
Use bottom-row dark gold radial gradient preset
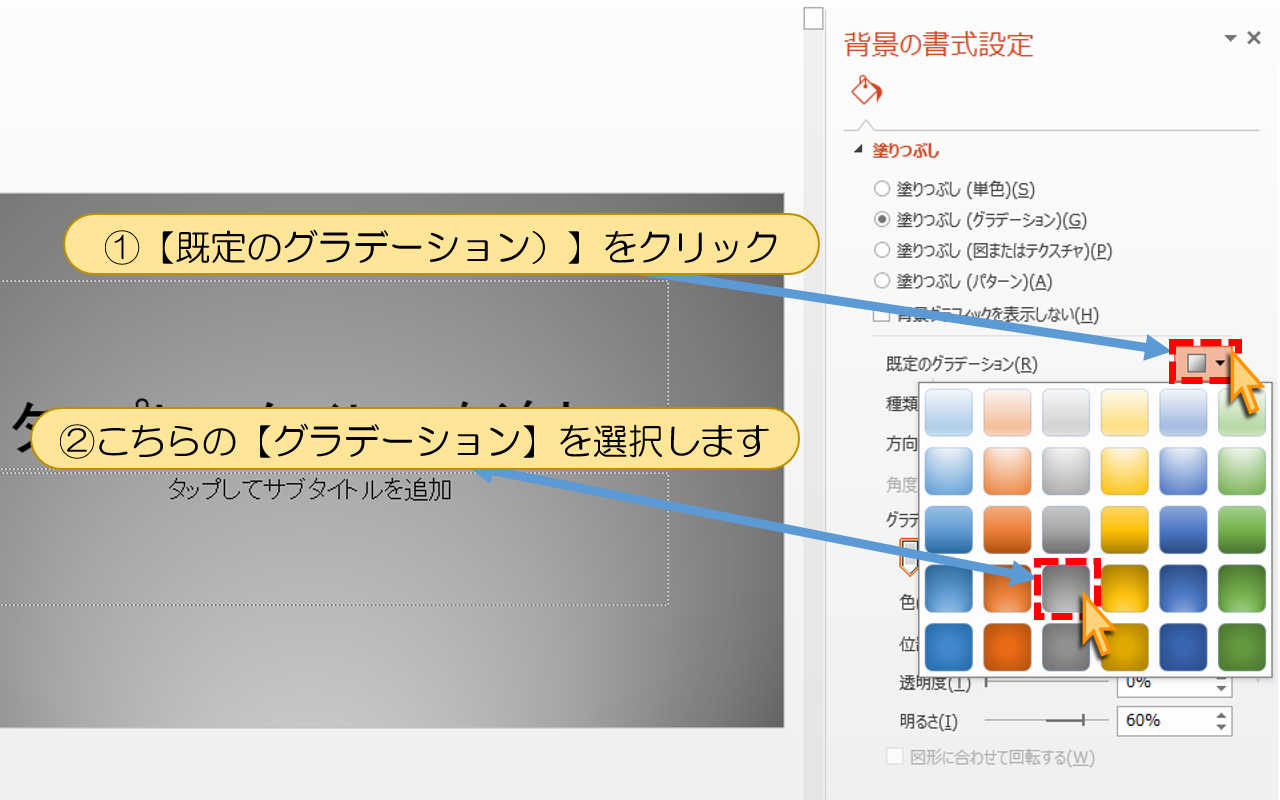pyautogui.click(x=1125, y=647)
